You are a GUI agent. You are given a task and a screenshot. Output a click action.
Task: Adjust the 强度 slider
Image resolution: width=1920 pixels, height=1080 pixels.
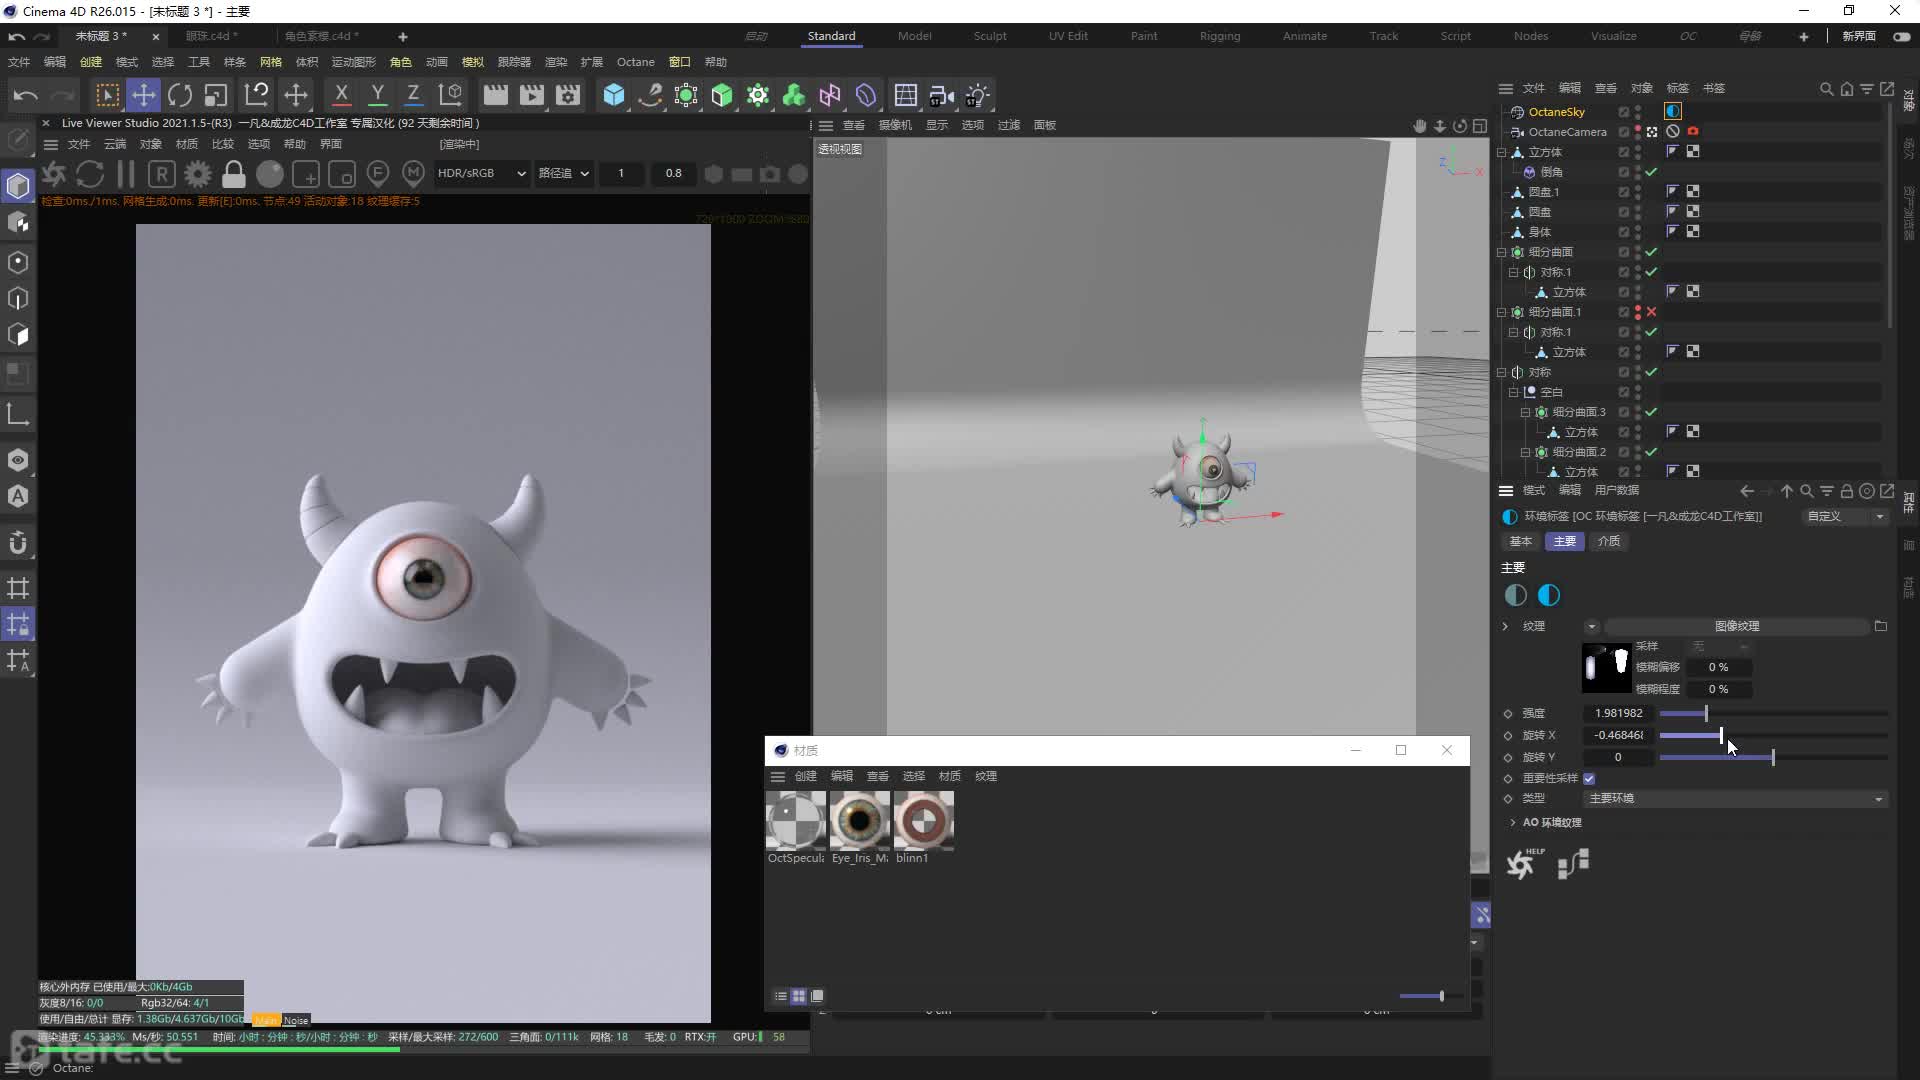point(1773,713)
